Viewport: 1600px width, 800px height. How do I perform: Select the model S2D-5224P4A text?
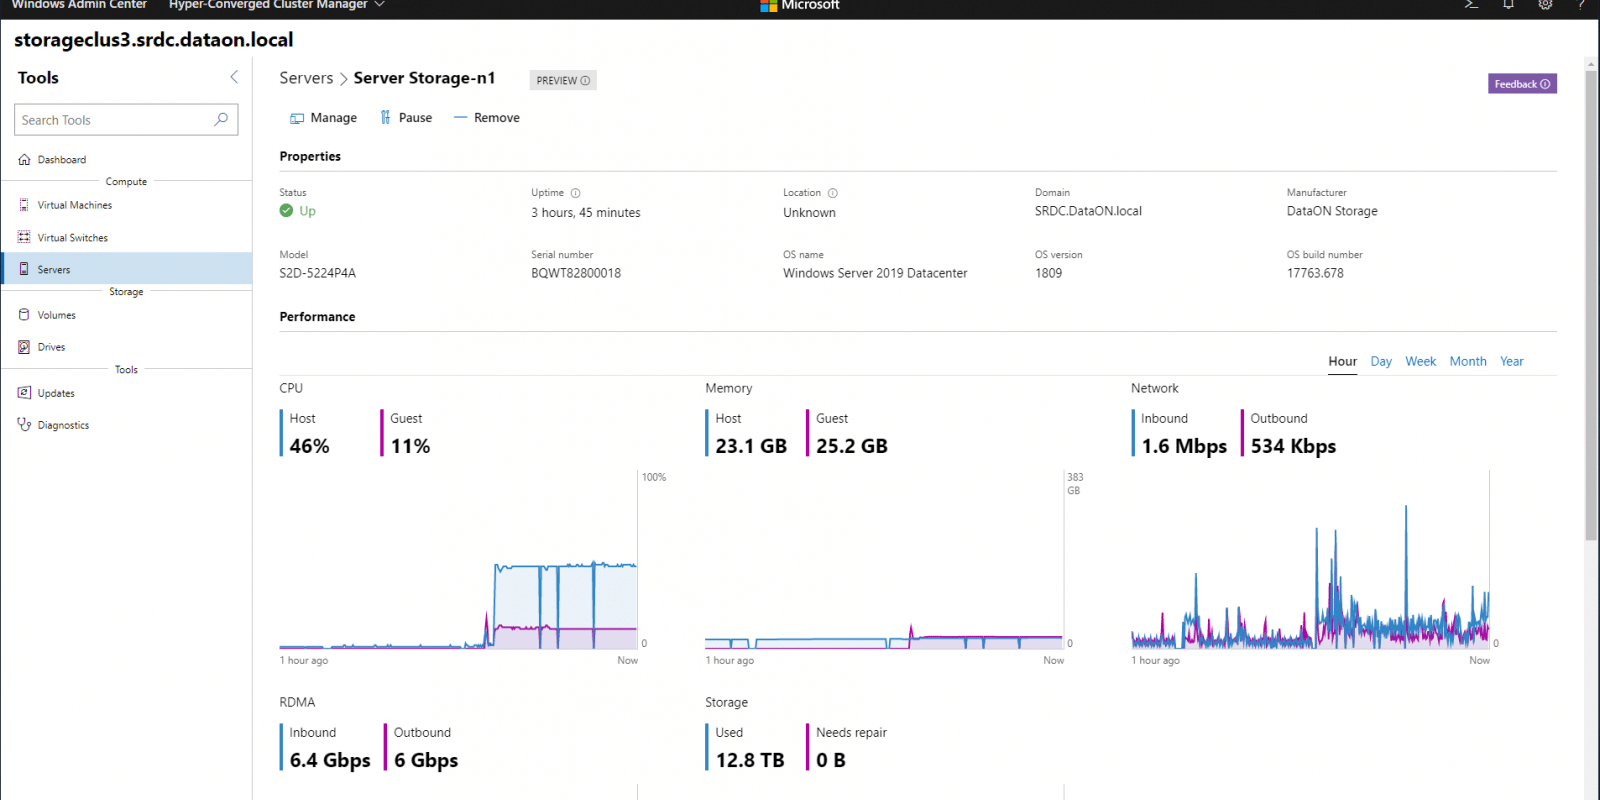tap(318, 273)
